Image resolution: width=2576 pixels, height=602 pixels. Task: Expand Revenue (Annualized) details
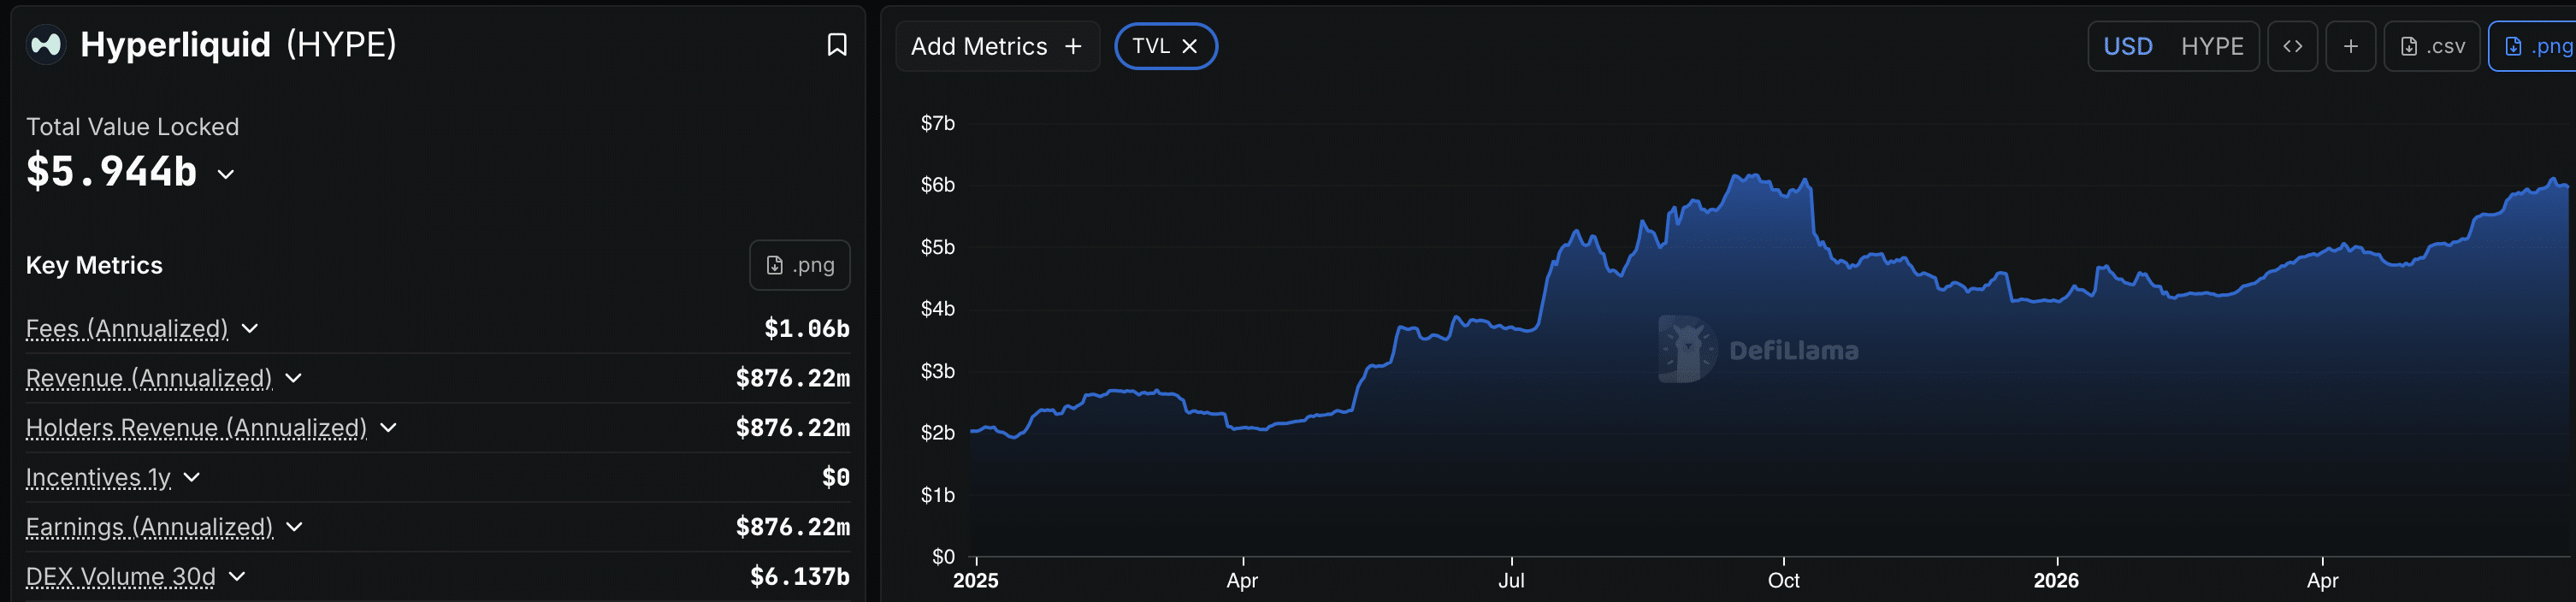click(x=294, y=378)
